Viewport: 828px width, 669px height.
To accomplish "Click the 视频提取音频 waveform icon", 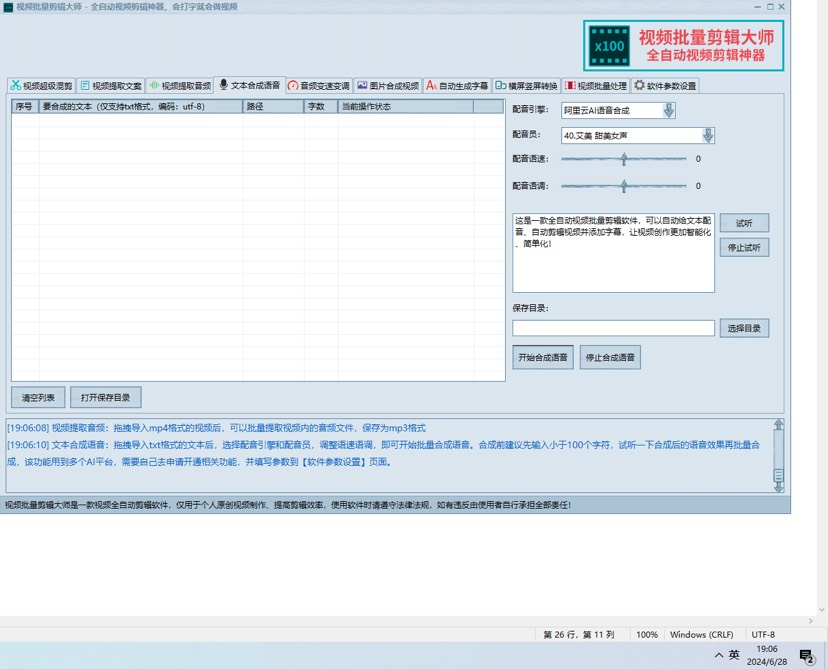I will tap(152, 86).
